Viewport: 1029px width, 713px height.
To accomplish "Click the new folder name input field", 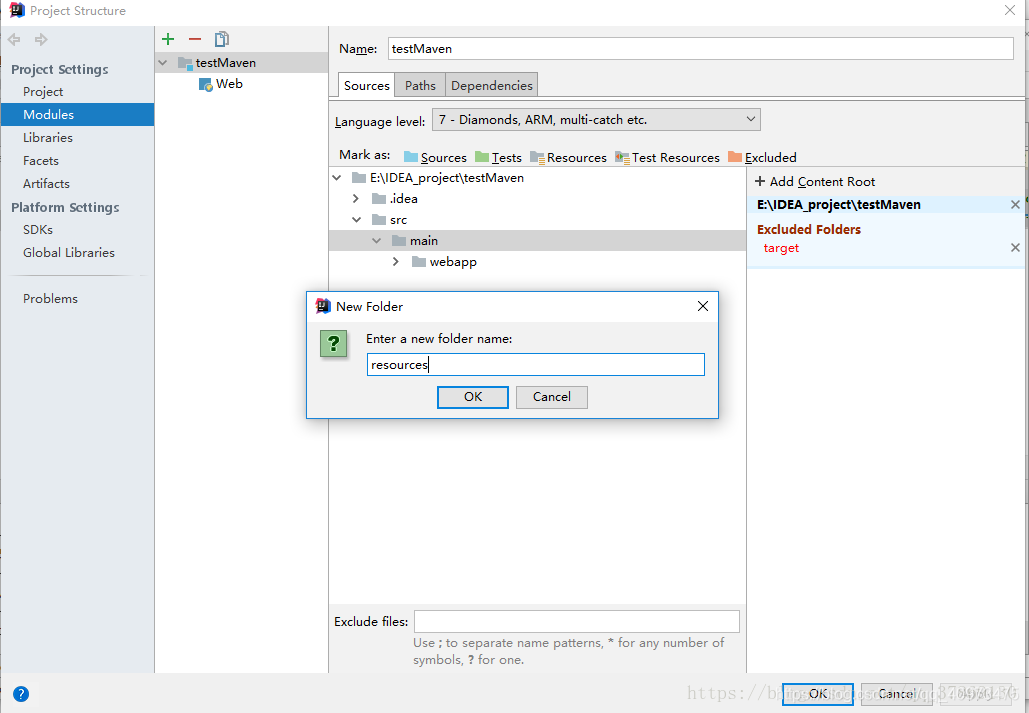I will click(536, 365).
